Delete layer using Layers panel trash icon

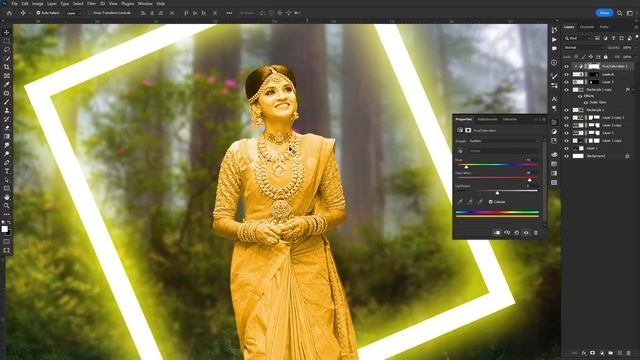(x=629, y=353)
